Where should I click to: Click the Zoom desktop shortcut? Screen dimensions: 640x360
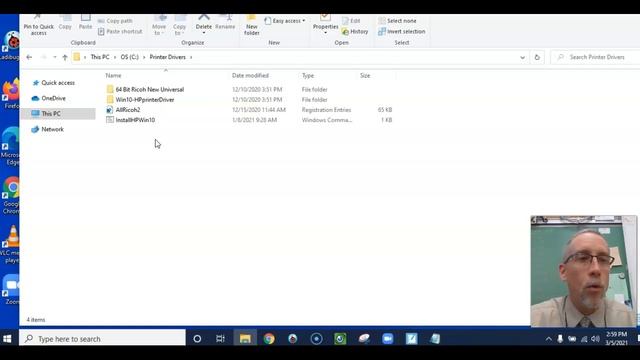pyautogui.click(x=11, y=290)
